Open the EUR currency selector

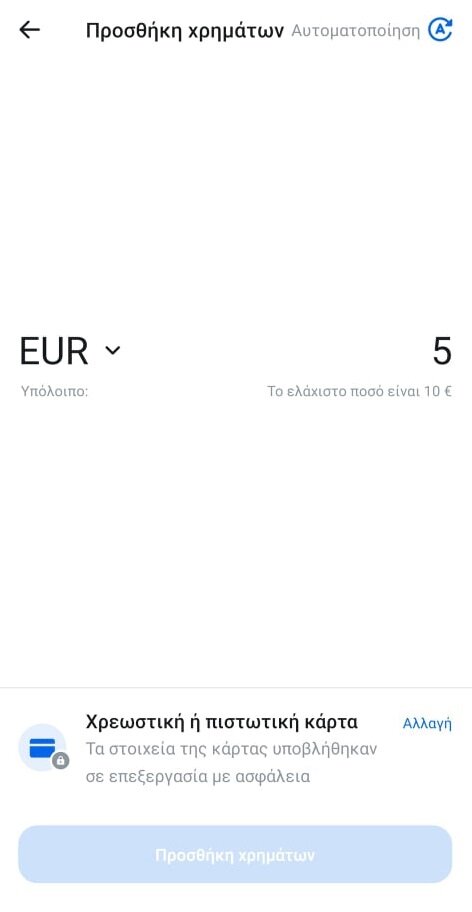(70, 351)
